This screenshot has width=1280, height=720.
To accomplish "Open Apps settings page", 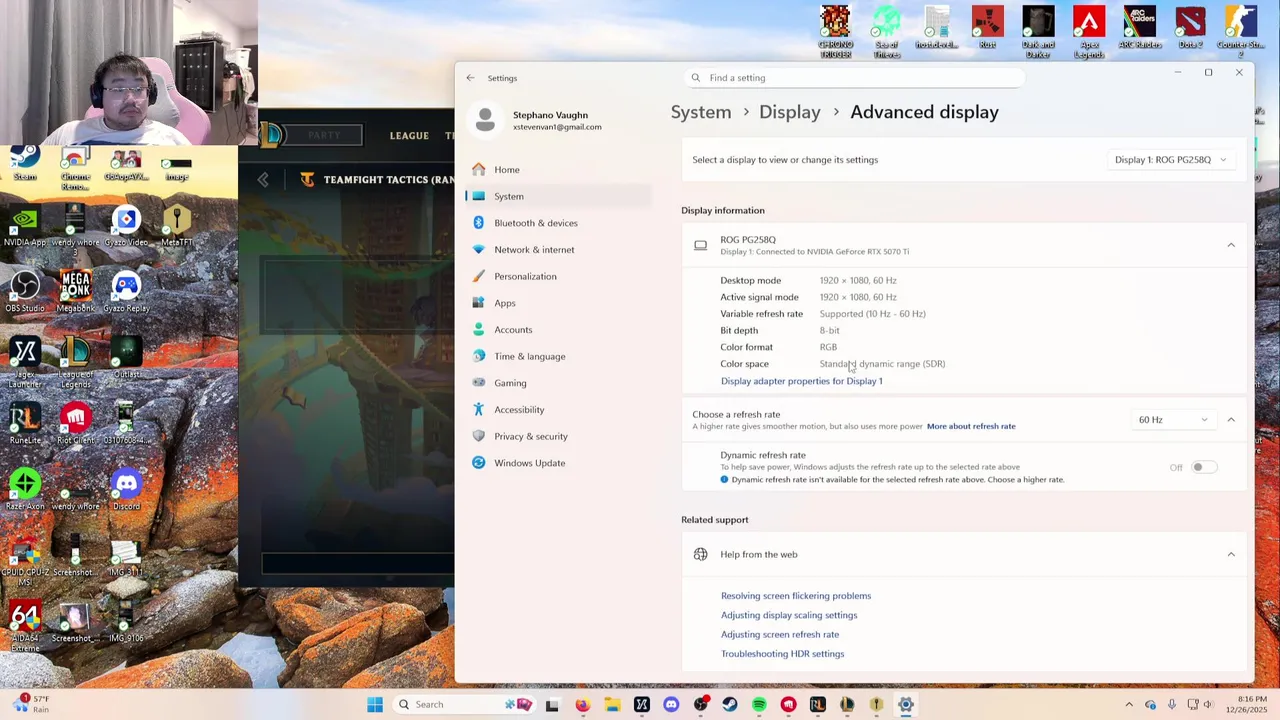I will pyautogui.click(x=558, y=303).
